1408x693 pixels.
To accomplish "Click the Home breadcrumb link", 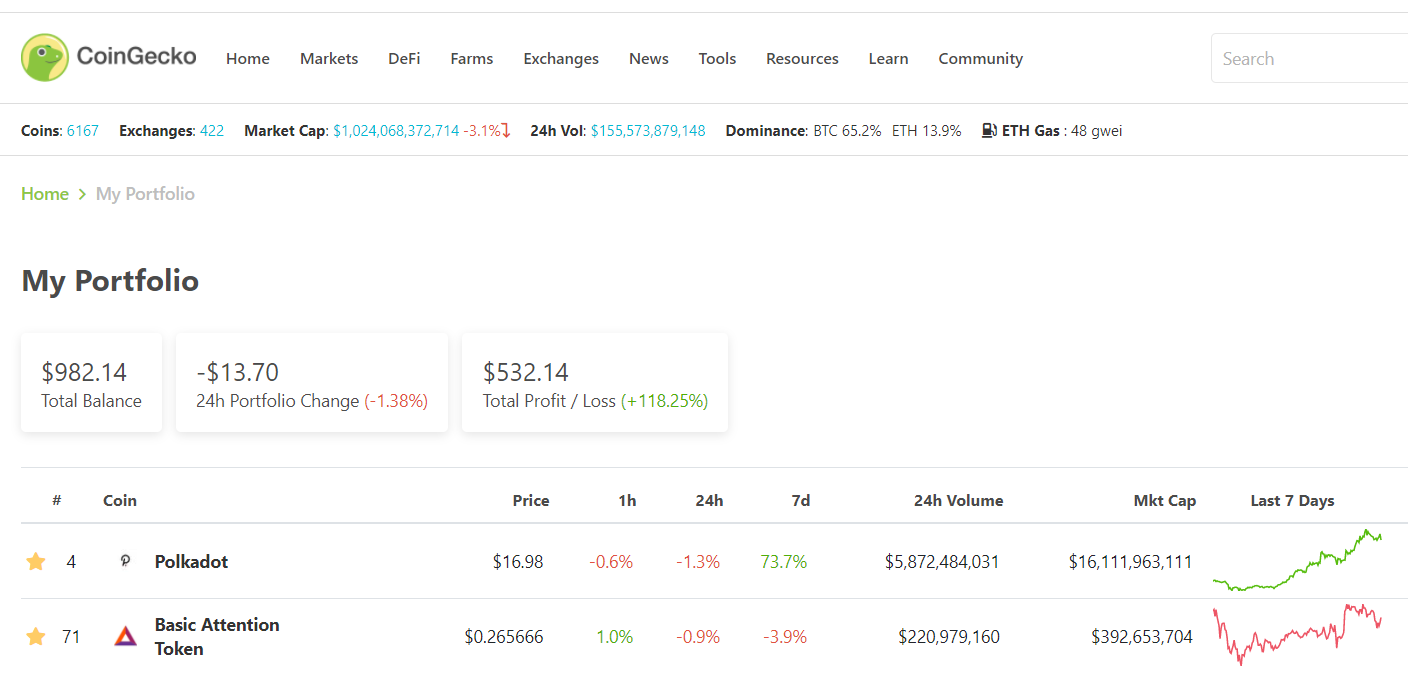I will pyautogui.click(x=45, y=194).
